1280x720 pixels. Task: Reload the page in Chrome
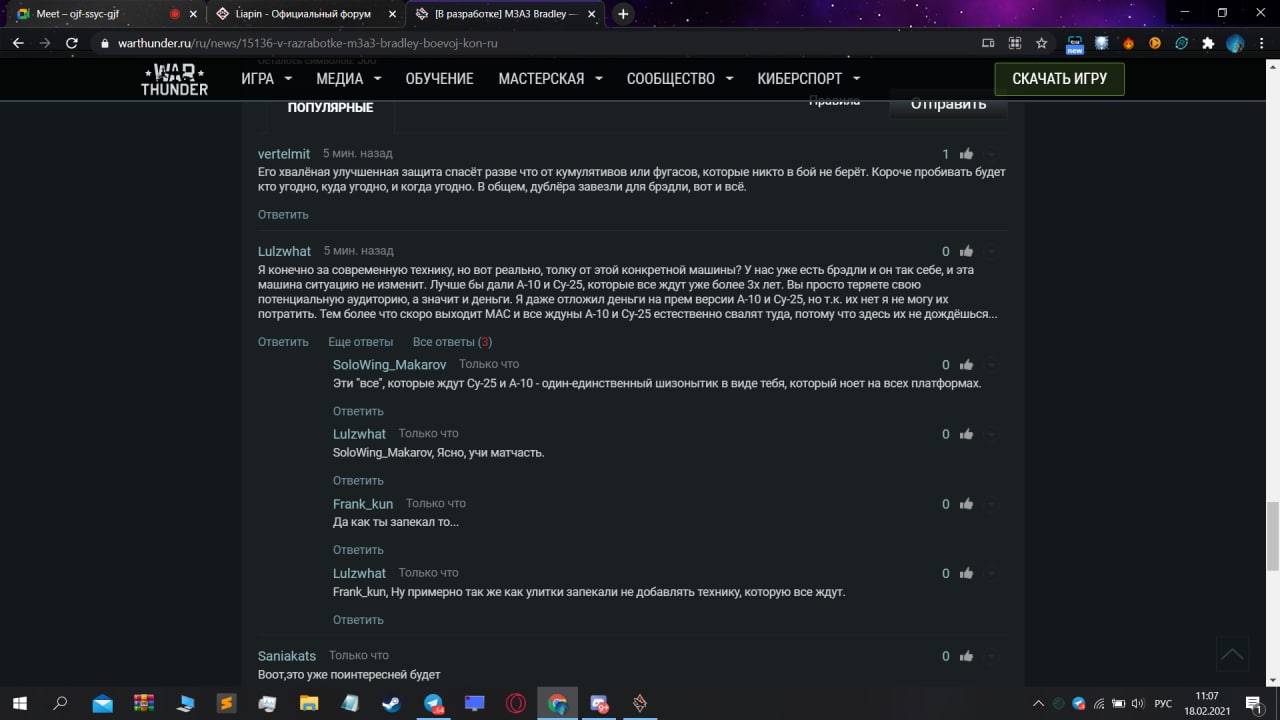click(x=72, y=43)
